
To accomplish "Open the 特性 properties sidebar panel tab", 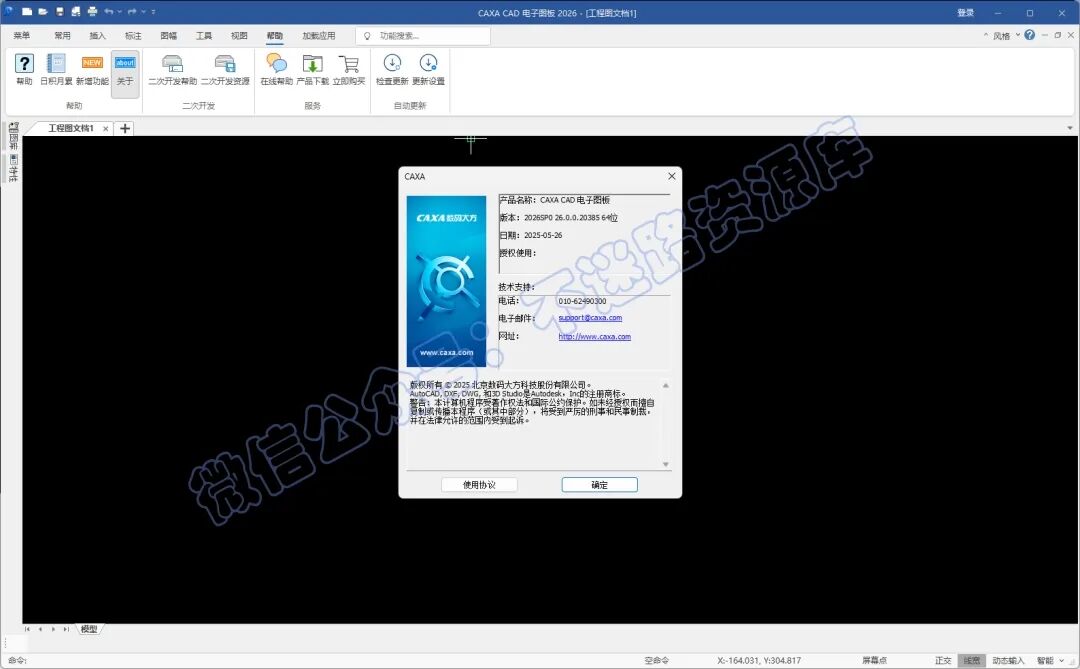I will coord(12,168).
